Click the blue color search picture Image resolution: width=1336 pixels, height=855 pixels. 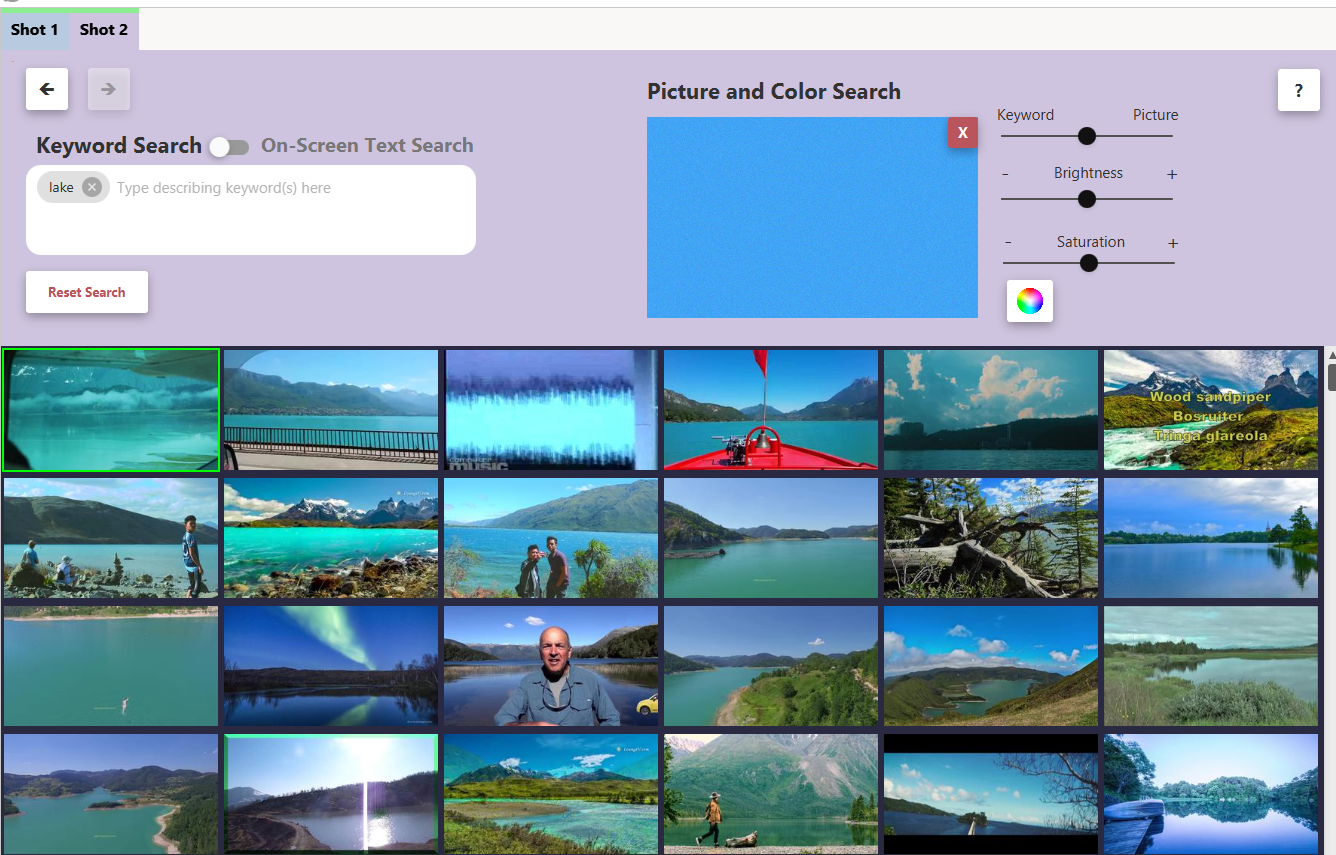812,218
